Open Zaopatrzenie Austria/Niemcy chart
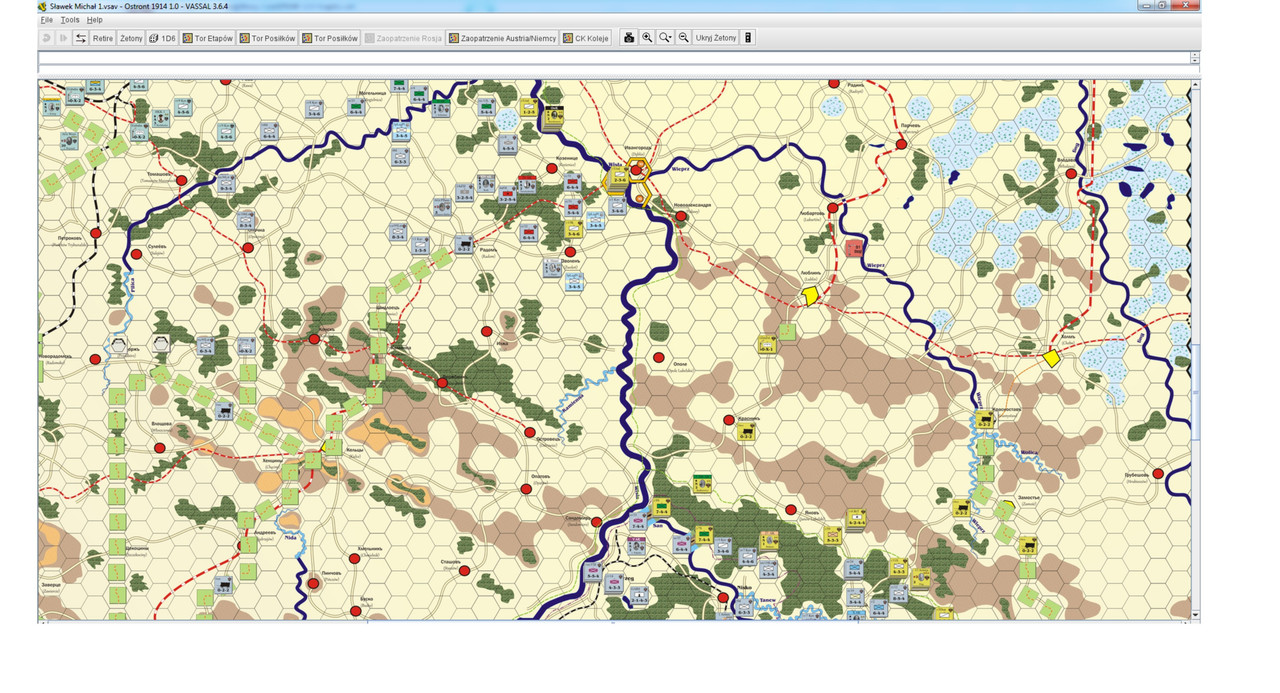This screenshot has width=1280, height=693. 502,38
